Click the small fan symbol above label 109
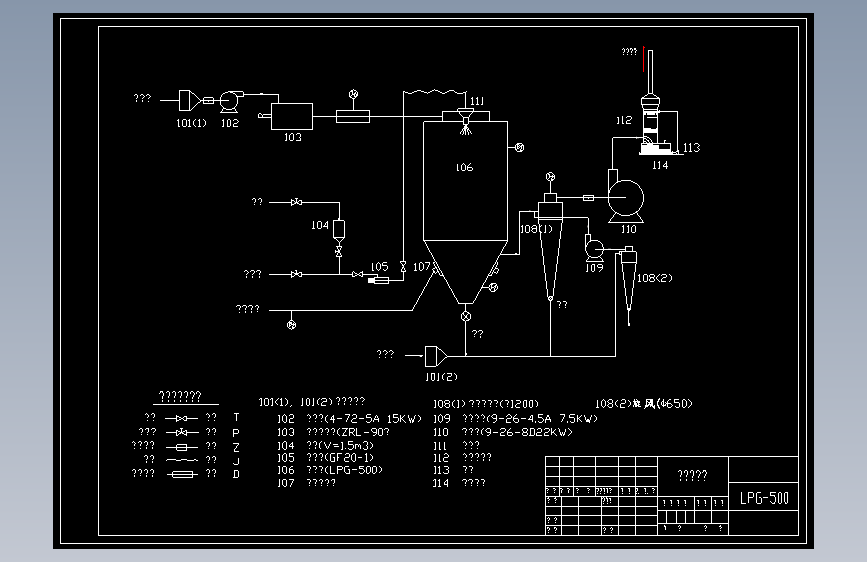The image size is (867, 562). 594,248
